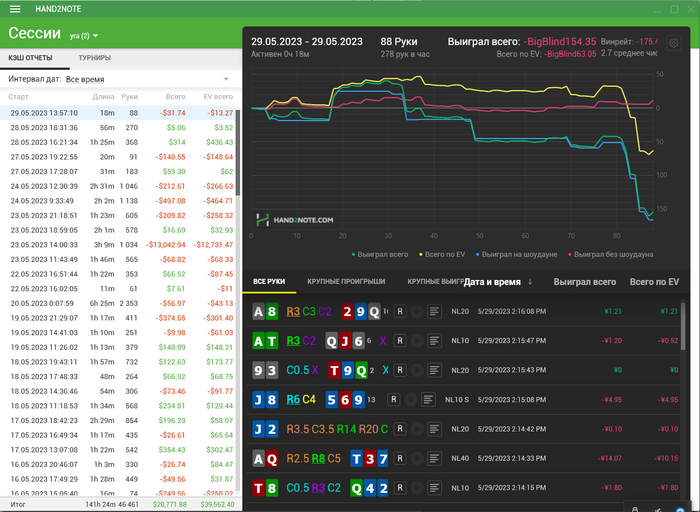The width and height of the screenshot is (700, 512).
Task: Click the Сессии page title
Action: (34, 33)
